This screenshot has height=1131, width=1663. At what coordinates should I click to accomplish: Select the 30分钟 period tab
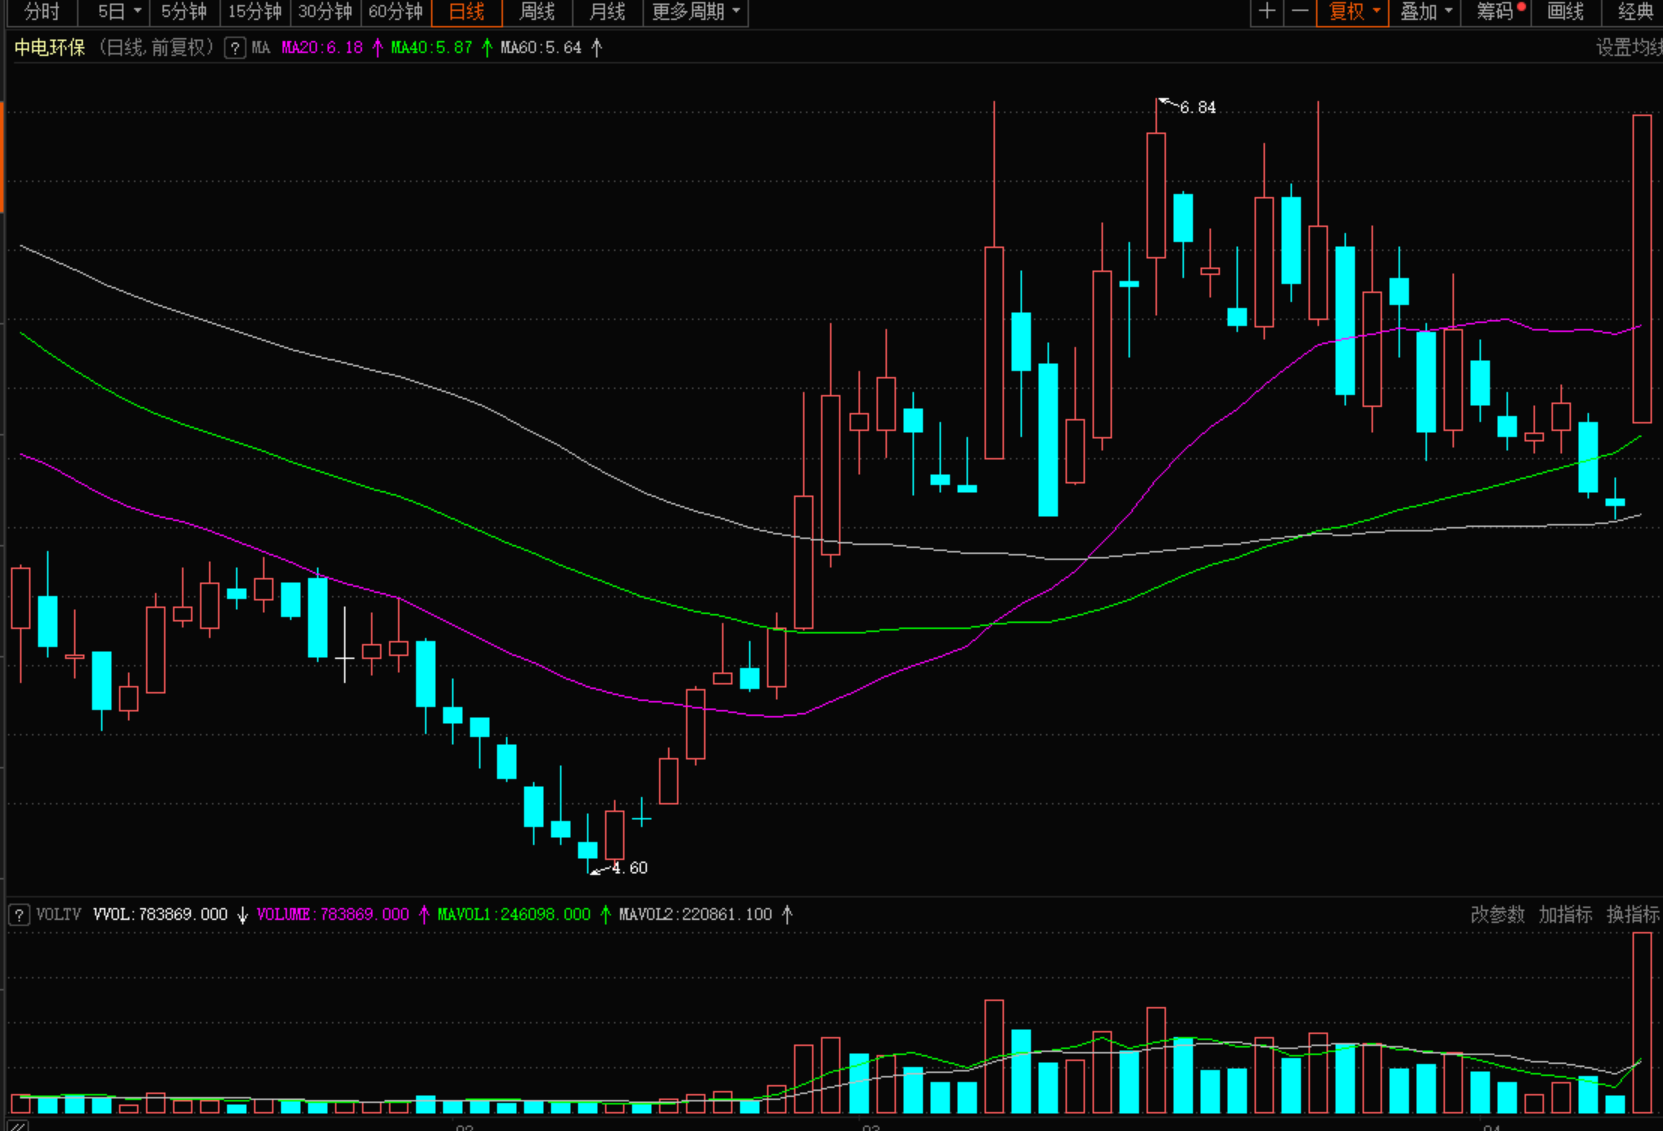click(325, 12)
